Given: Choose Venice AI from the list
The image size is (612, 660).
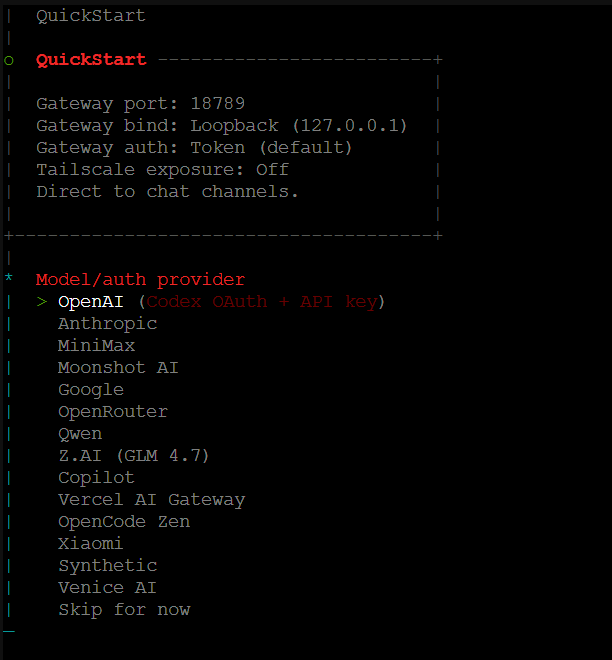Looking at the screenshot, I should [107, 588].
